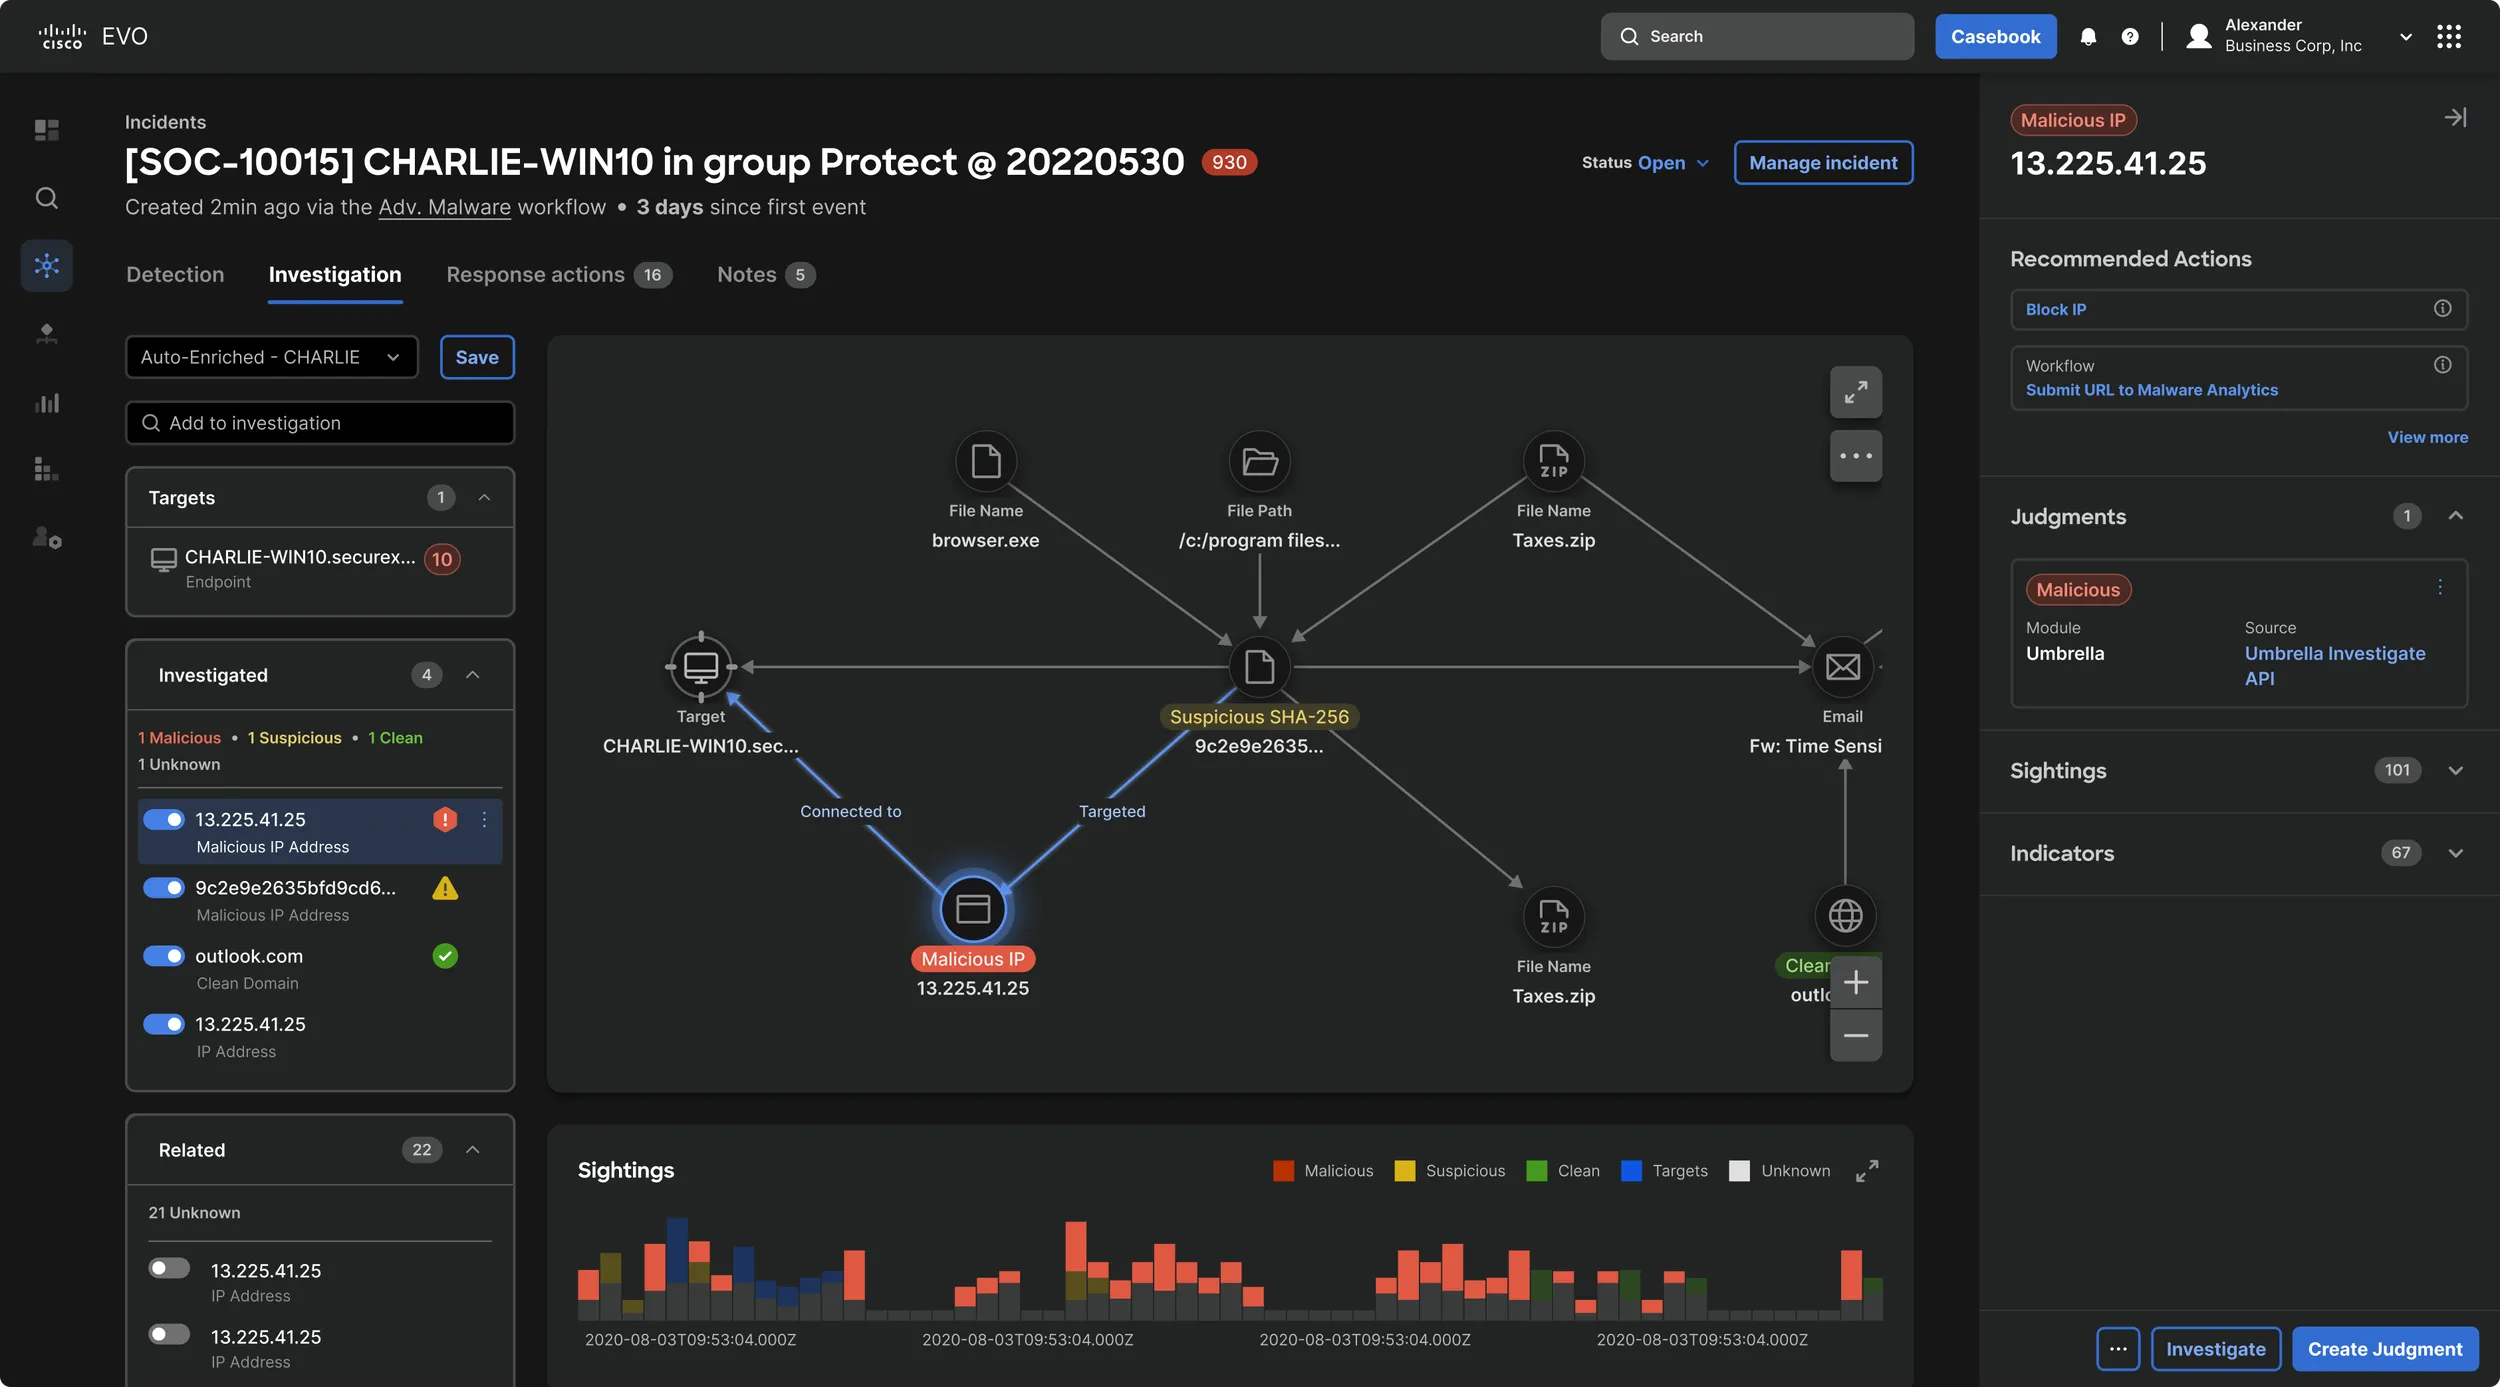Collapse the Related section

click(473, 1150)
